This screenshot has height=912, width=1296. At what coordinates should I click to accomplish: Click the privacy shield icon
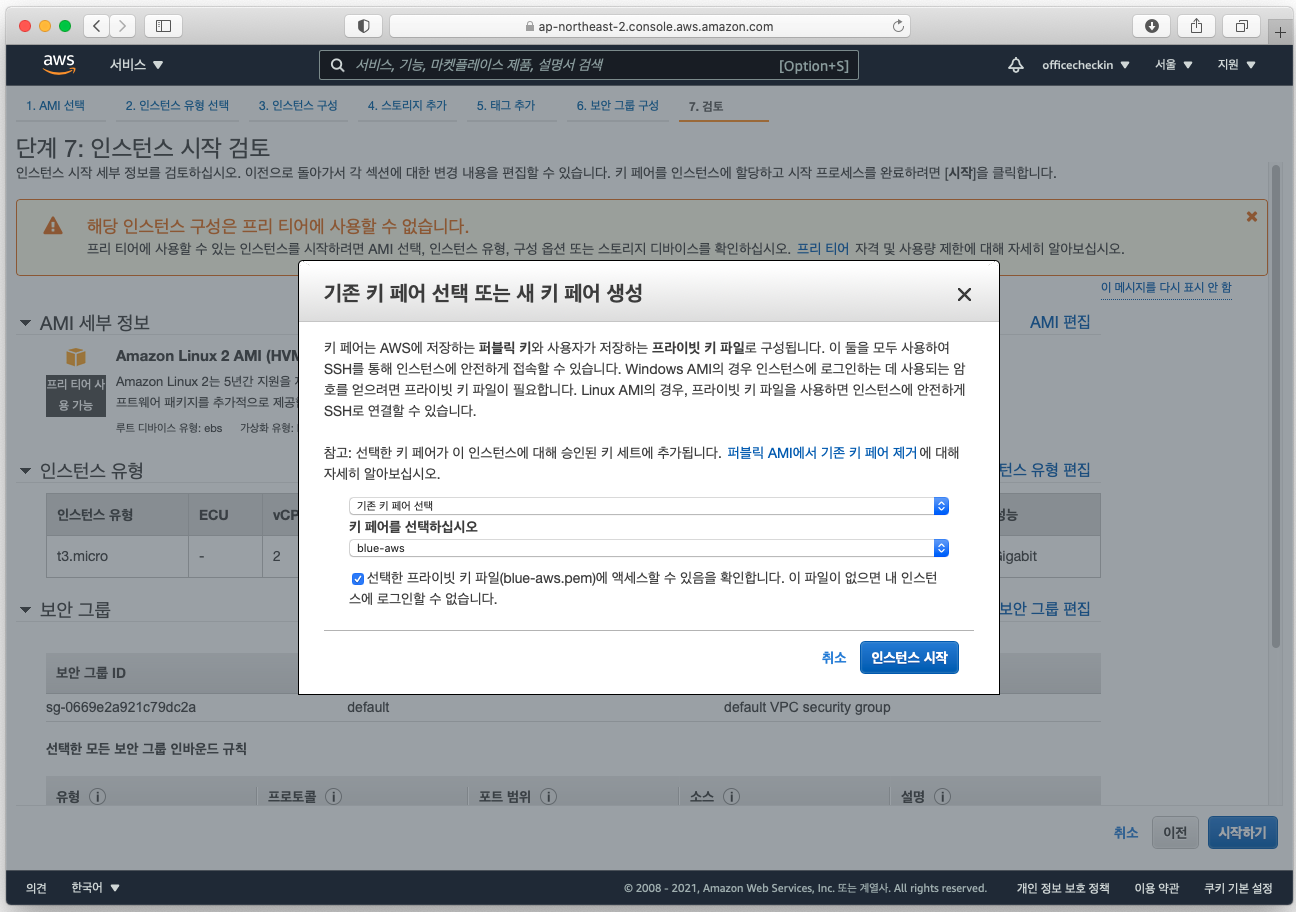363,26
